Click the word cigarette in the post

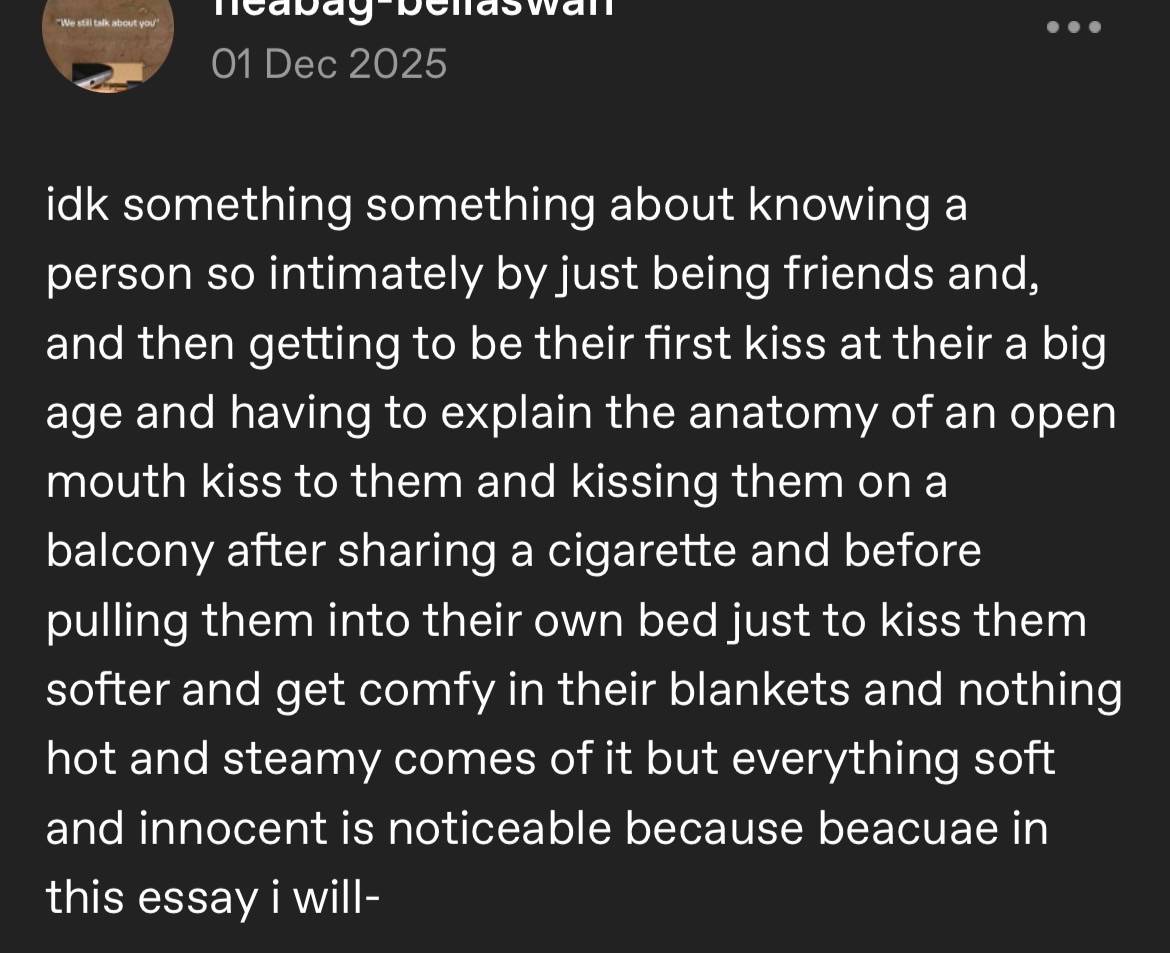(642, 553)
